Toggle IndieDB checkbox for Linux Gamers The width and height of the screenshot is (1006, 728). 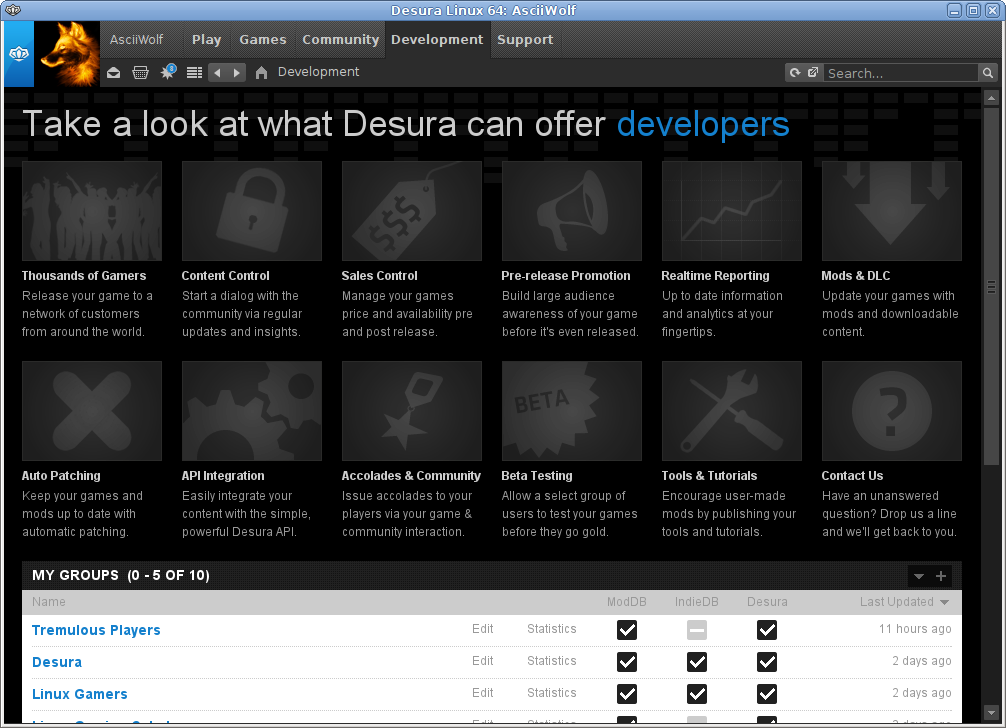point(697,694)
